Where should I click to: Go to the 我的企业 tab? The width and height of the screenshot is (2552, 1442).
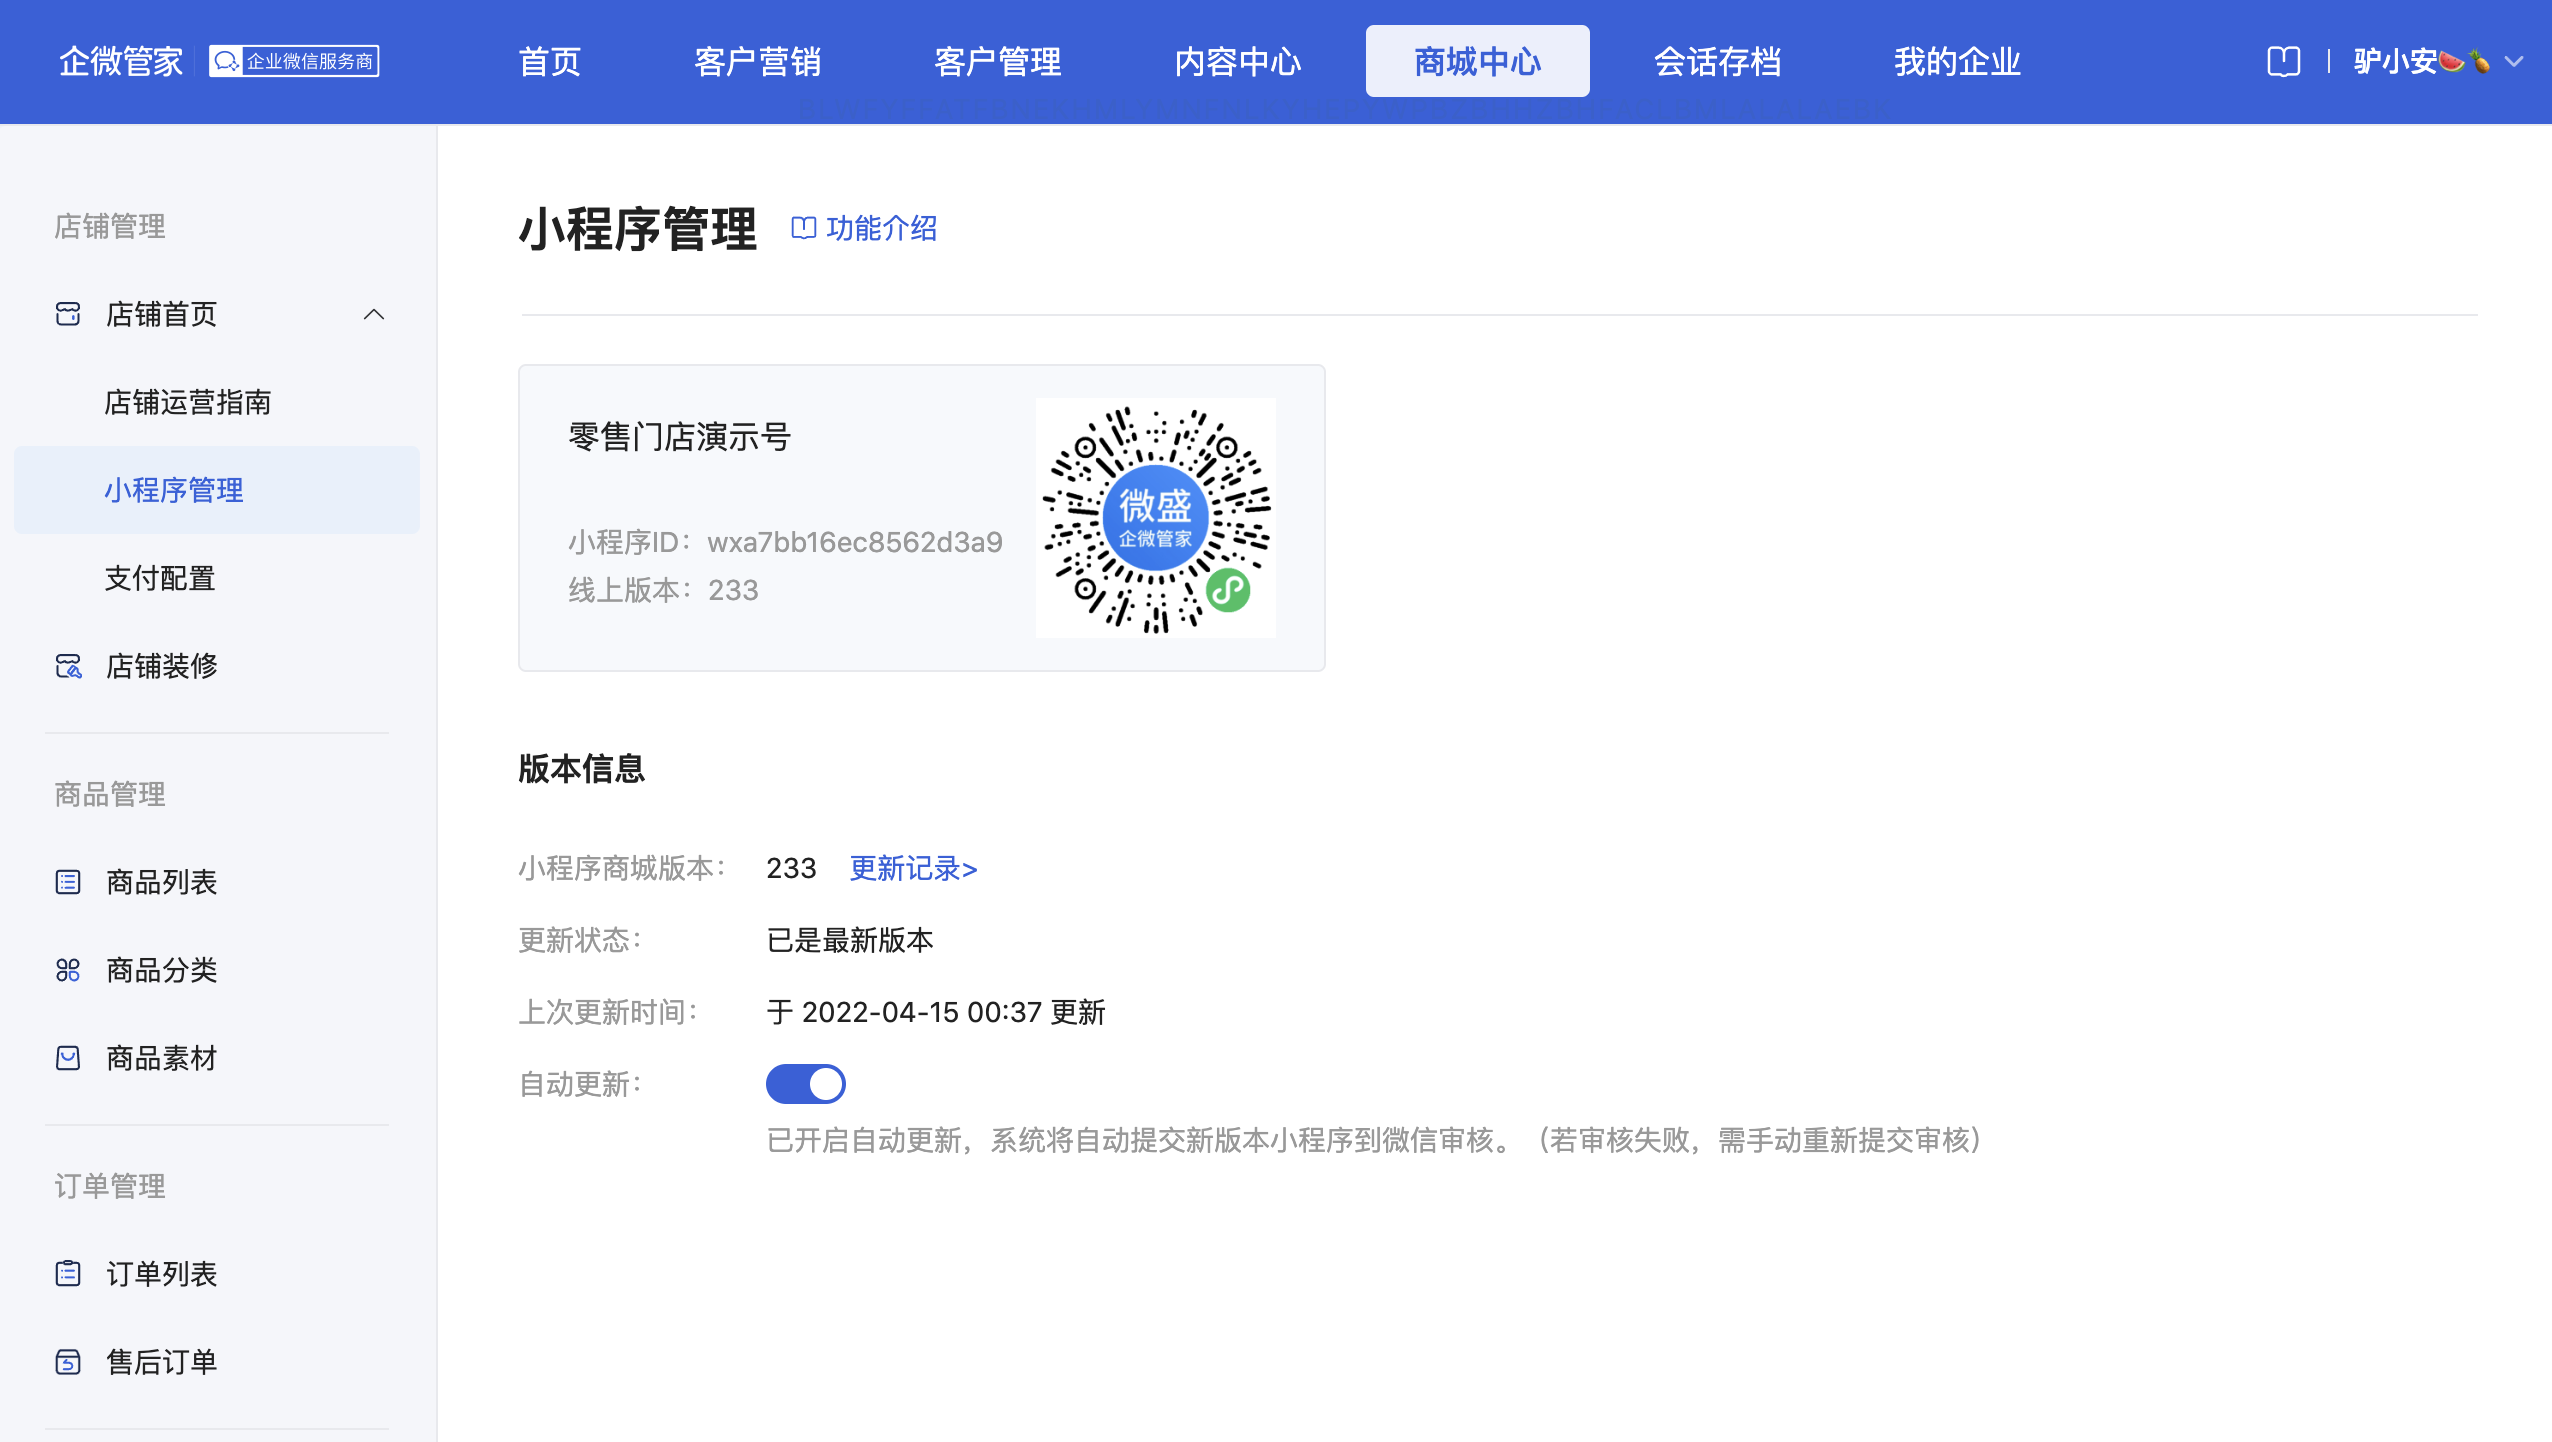[x=1958, y=62]
